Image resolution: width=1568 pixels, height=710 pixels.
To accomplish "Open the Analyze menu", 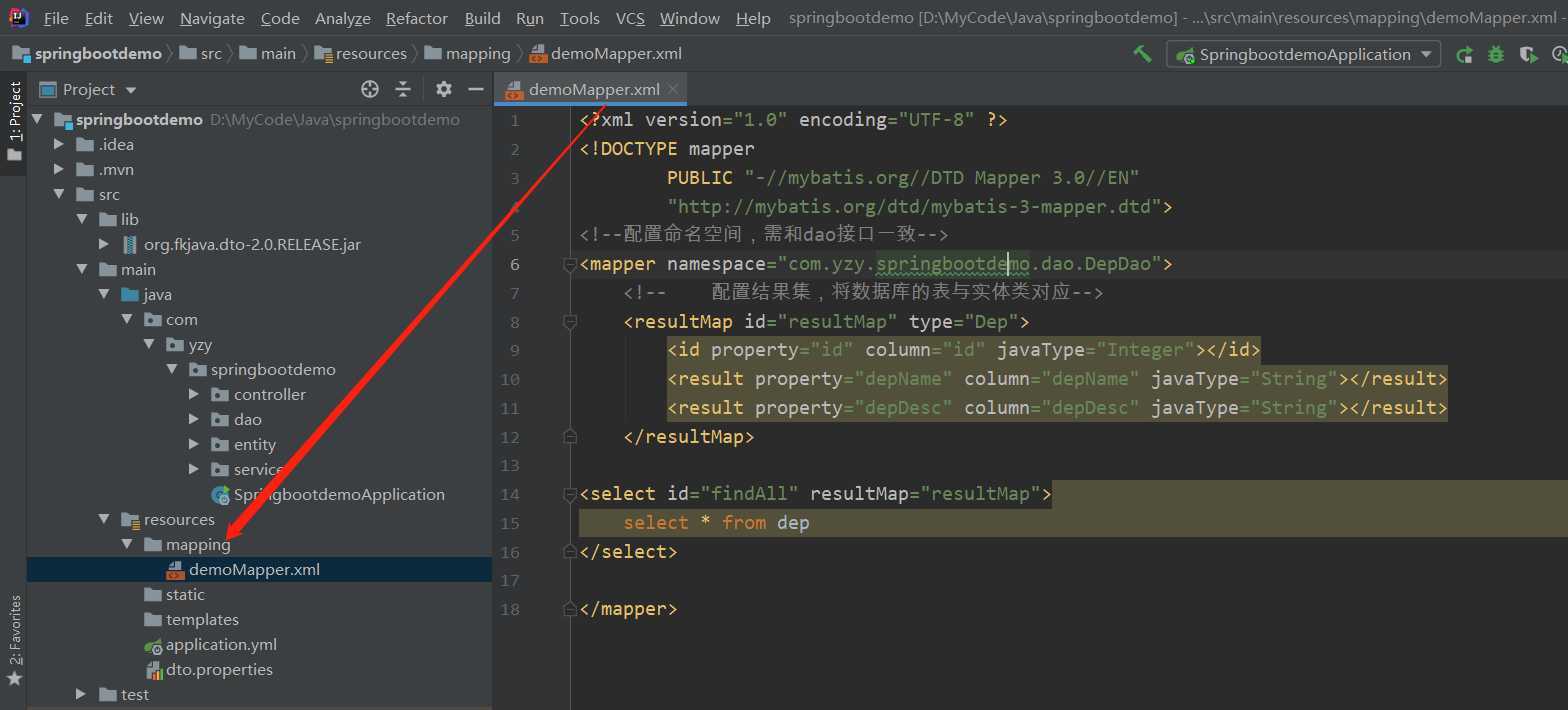I will point(342,18).
